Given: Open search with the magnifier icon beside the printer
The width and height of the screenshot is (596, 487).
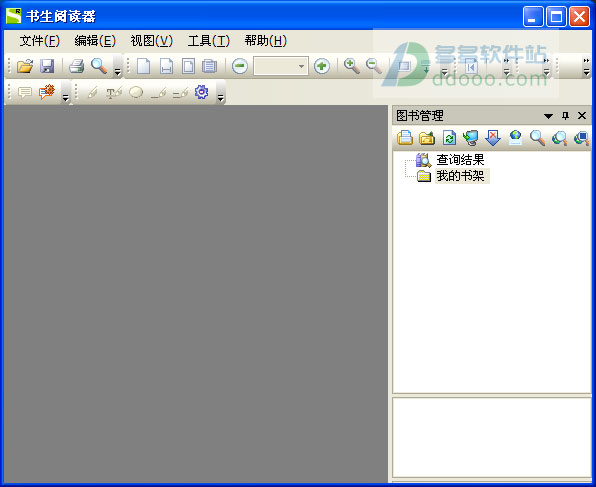Looking at the screenshot, I should (99, 66).
